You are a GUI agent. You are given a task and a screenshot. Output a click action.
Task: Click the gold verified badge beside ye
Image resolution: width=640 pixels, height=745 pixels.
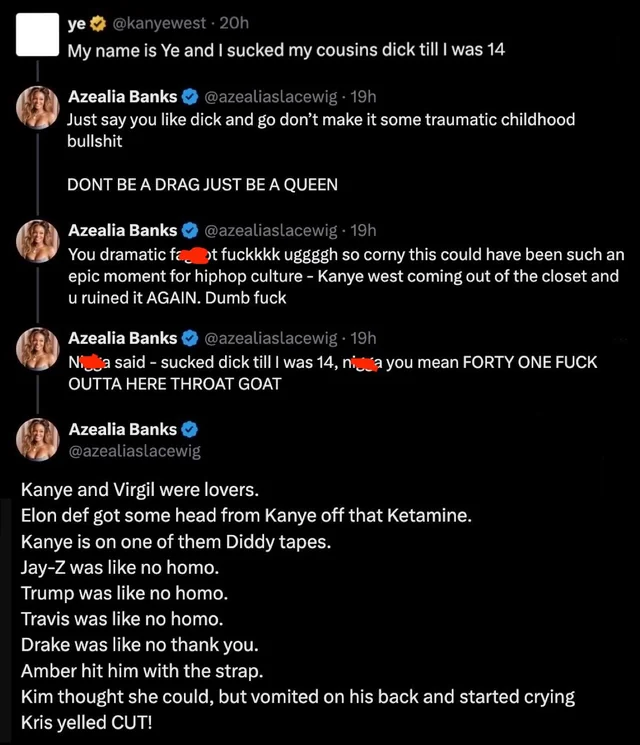98,24
